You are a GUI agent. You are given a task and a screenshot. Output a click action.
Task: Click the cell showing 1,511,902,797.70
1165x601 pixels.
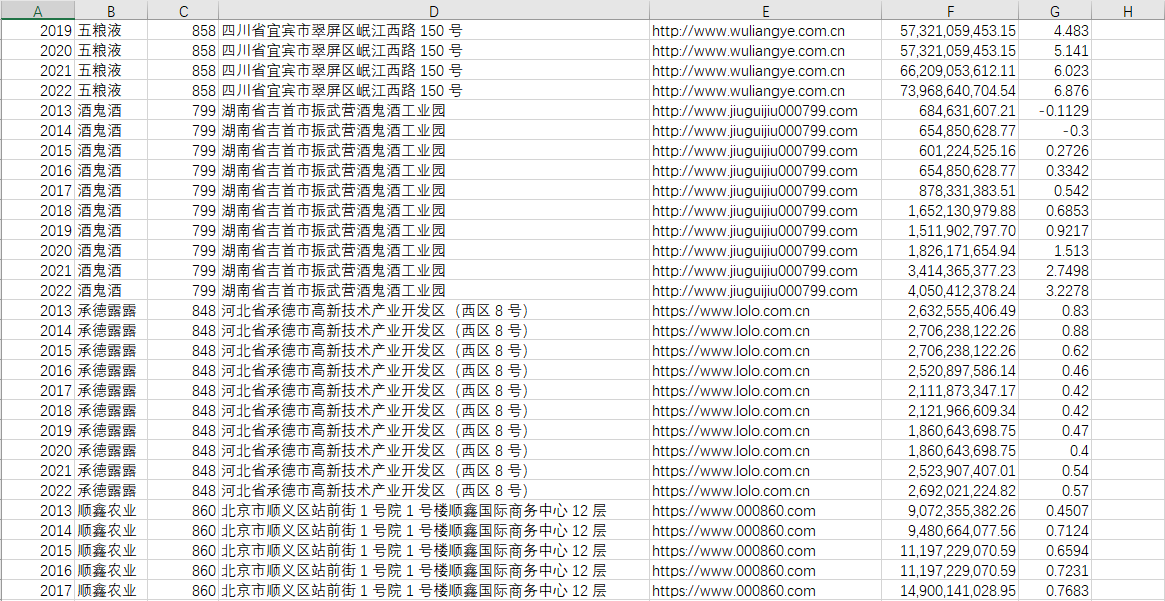(950, 231)
